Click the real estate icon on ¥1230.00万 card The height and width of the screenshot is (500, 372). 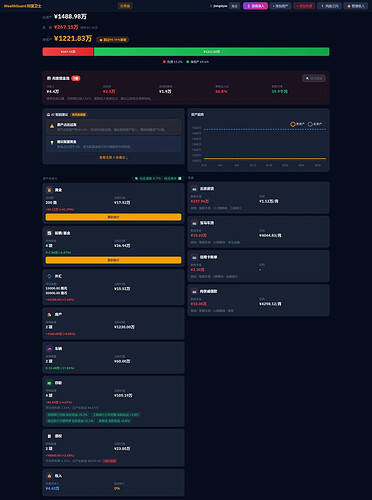tap(49, 314)
